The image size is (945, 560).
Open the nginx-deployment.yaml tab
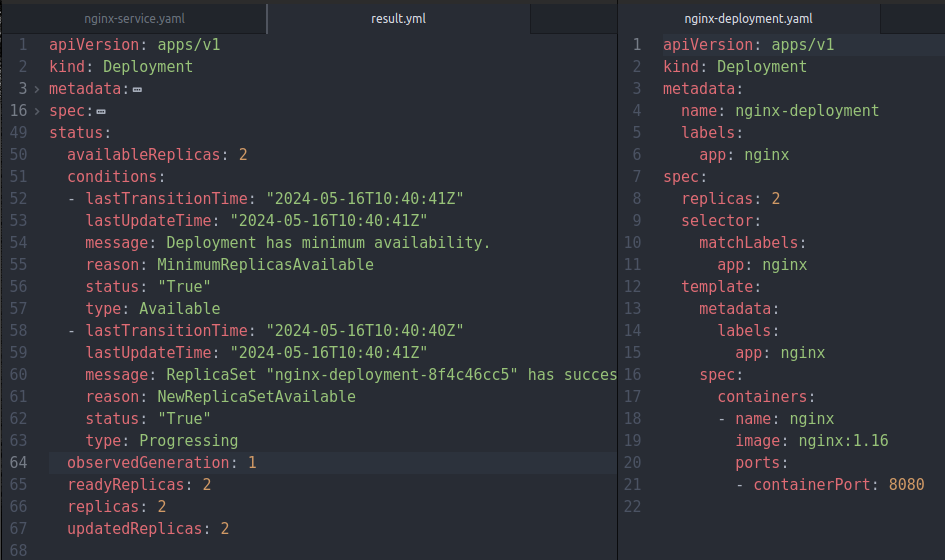(748, 19)
